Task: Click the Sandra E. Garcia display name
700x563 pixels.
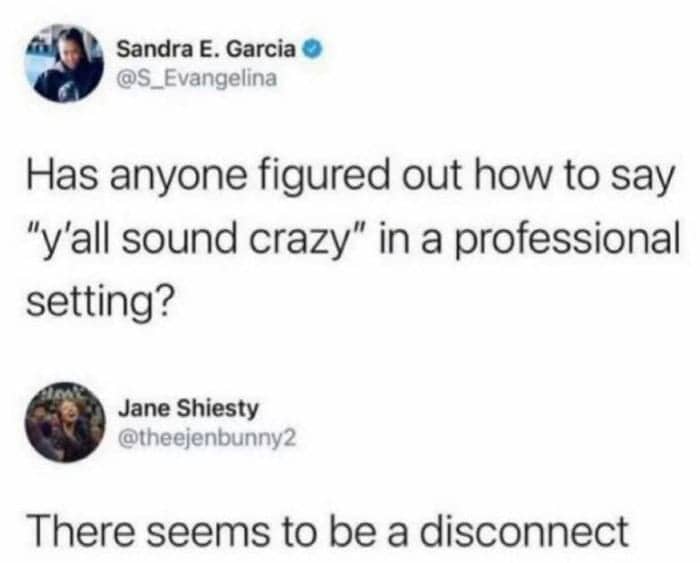Action: 206,50
